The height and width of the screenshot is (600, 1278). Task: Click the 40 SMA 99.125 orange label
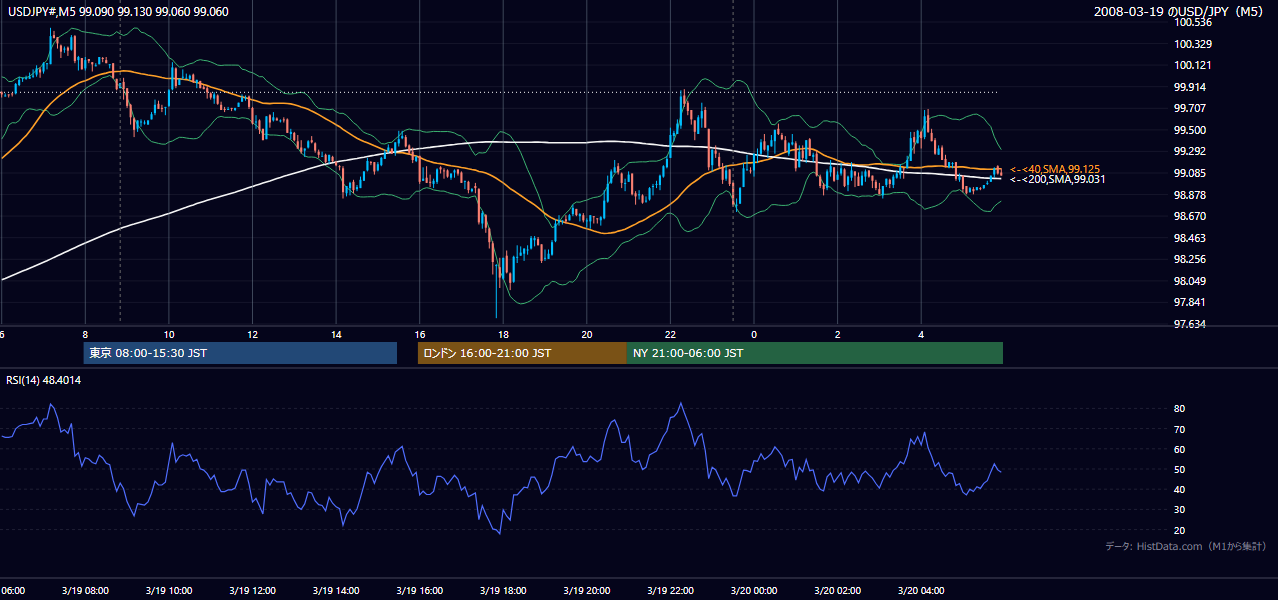click(1055, 170)
